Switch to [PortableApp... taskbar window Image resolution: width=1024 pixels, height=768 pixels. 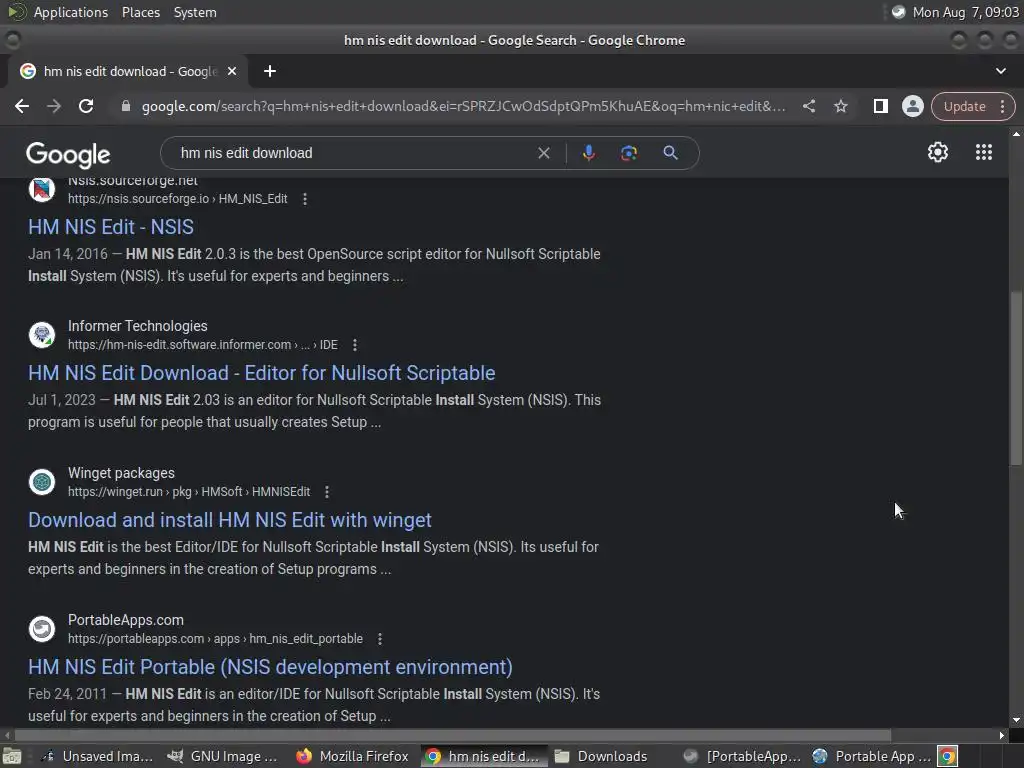coord(742,756)
